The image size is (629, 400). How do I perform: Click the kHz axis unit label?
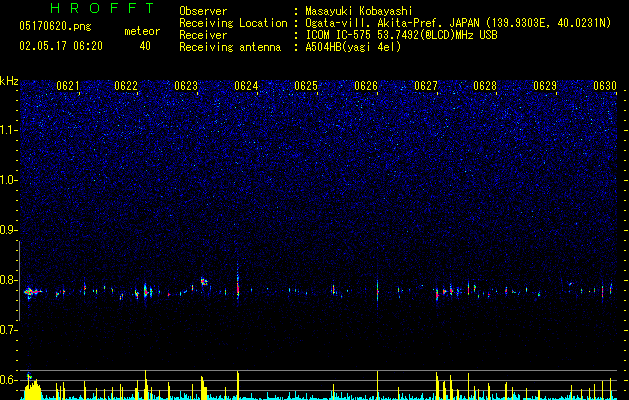pos(9,81)
